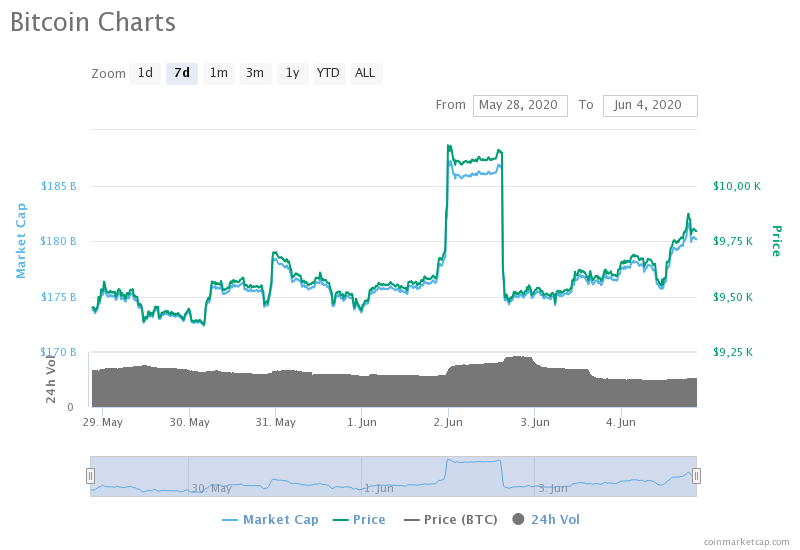Click the 4. Jun axis label

pos(621,422)
